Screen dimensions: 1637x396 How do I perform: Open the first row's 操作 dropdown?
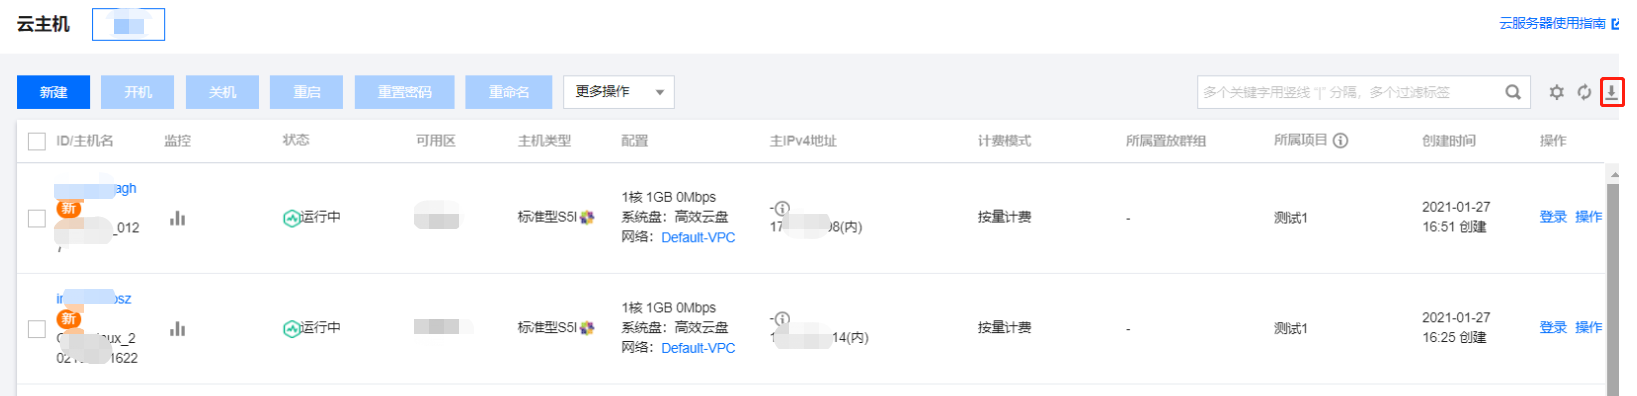(x=1588, y=217)
